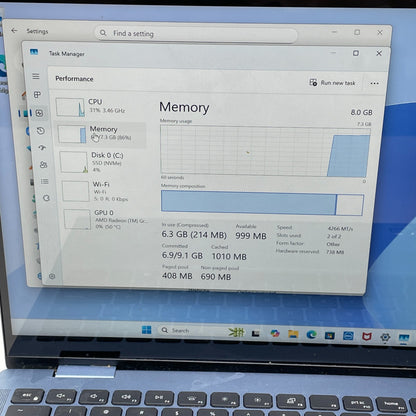Open the Services icon in sidebar
Screen dimensions: 416x416
tap(46, 198)
